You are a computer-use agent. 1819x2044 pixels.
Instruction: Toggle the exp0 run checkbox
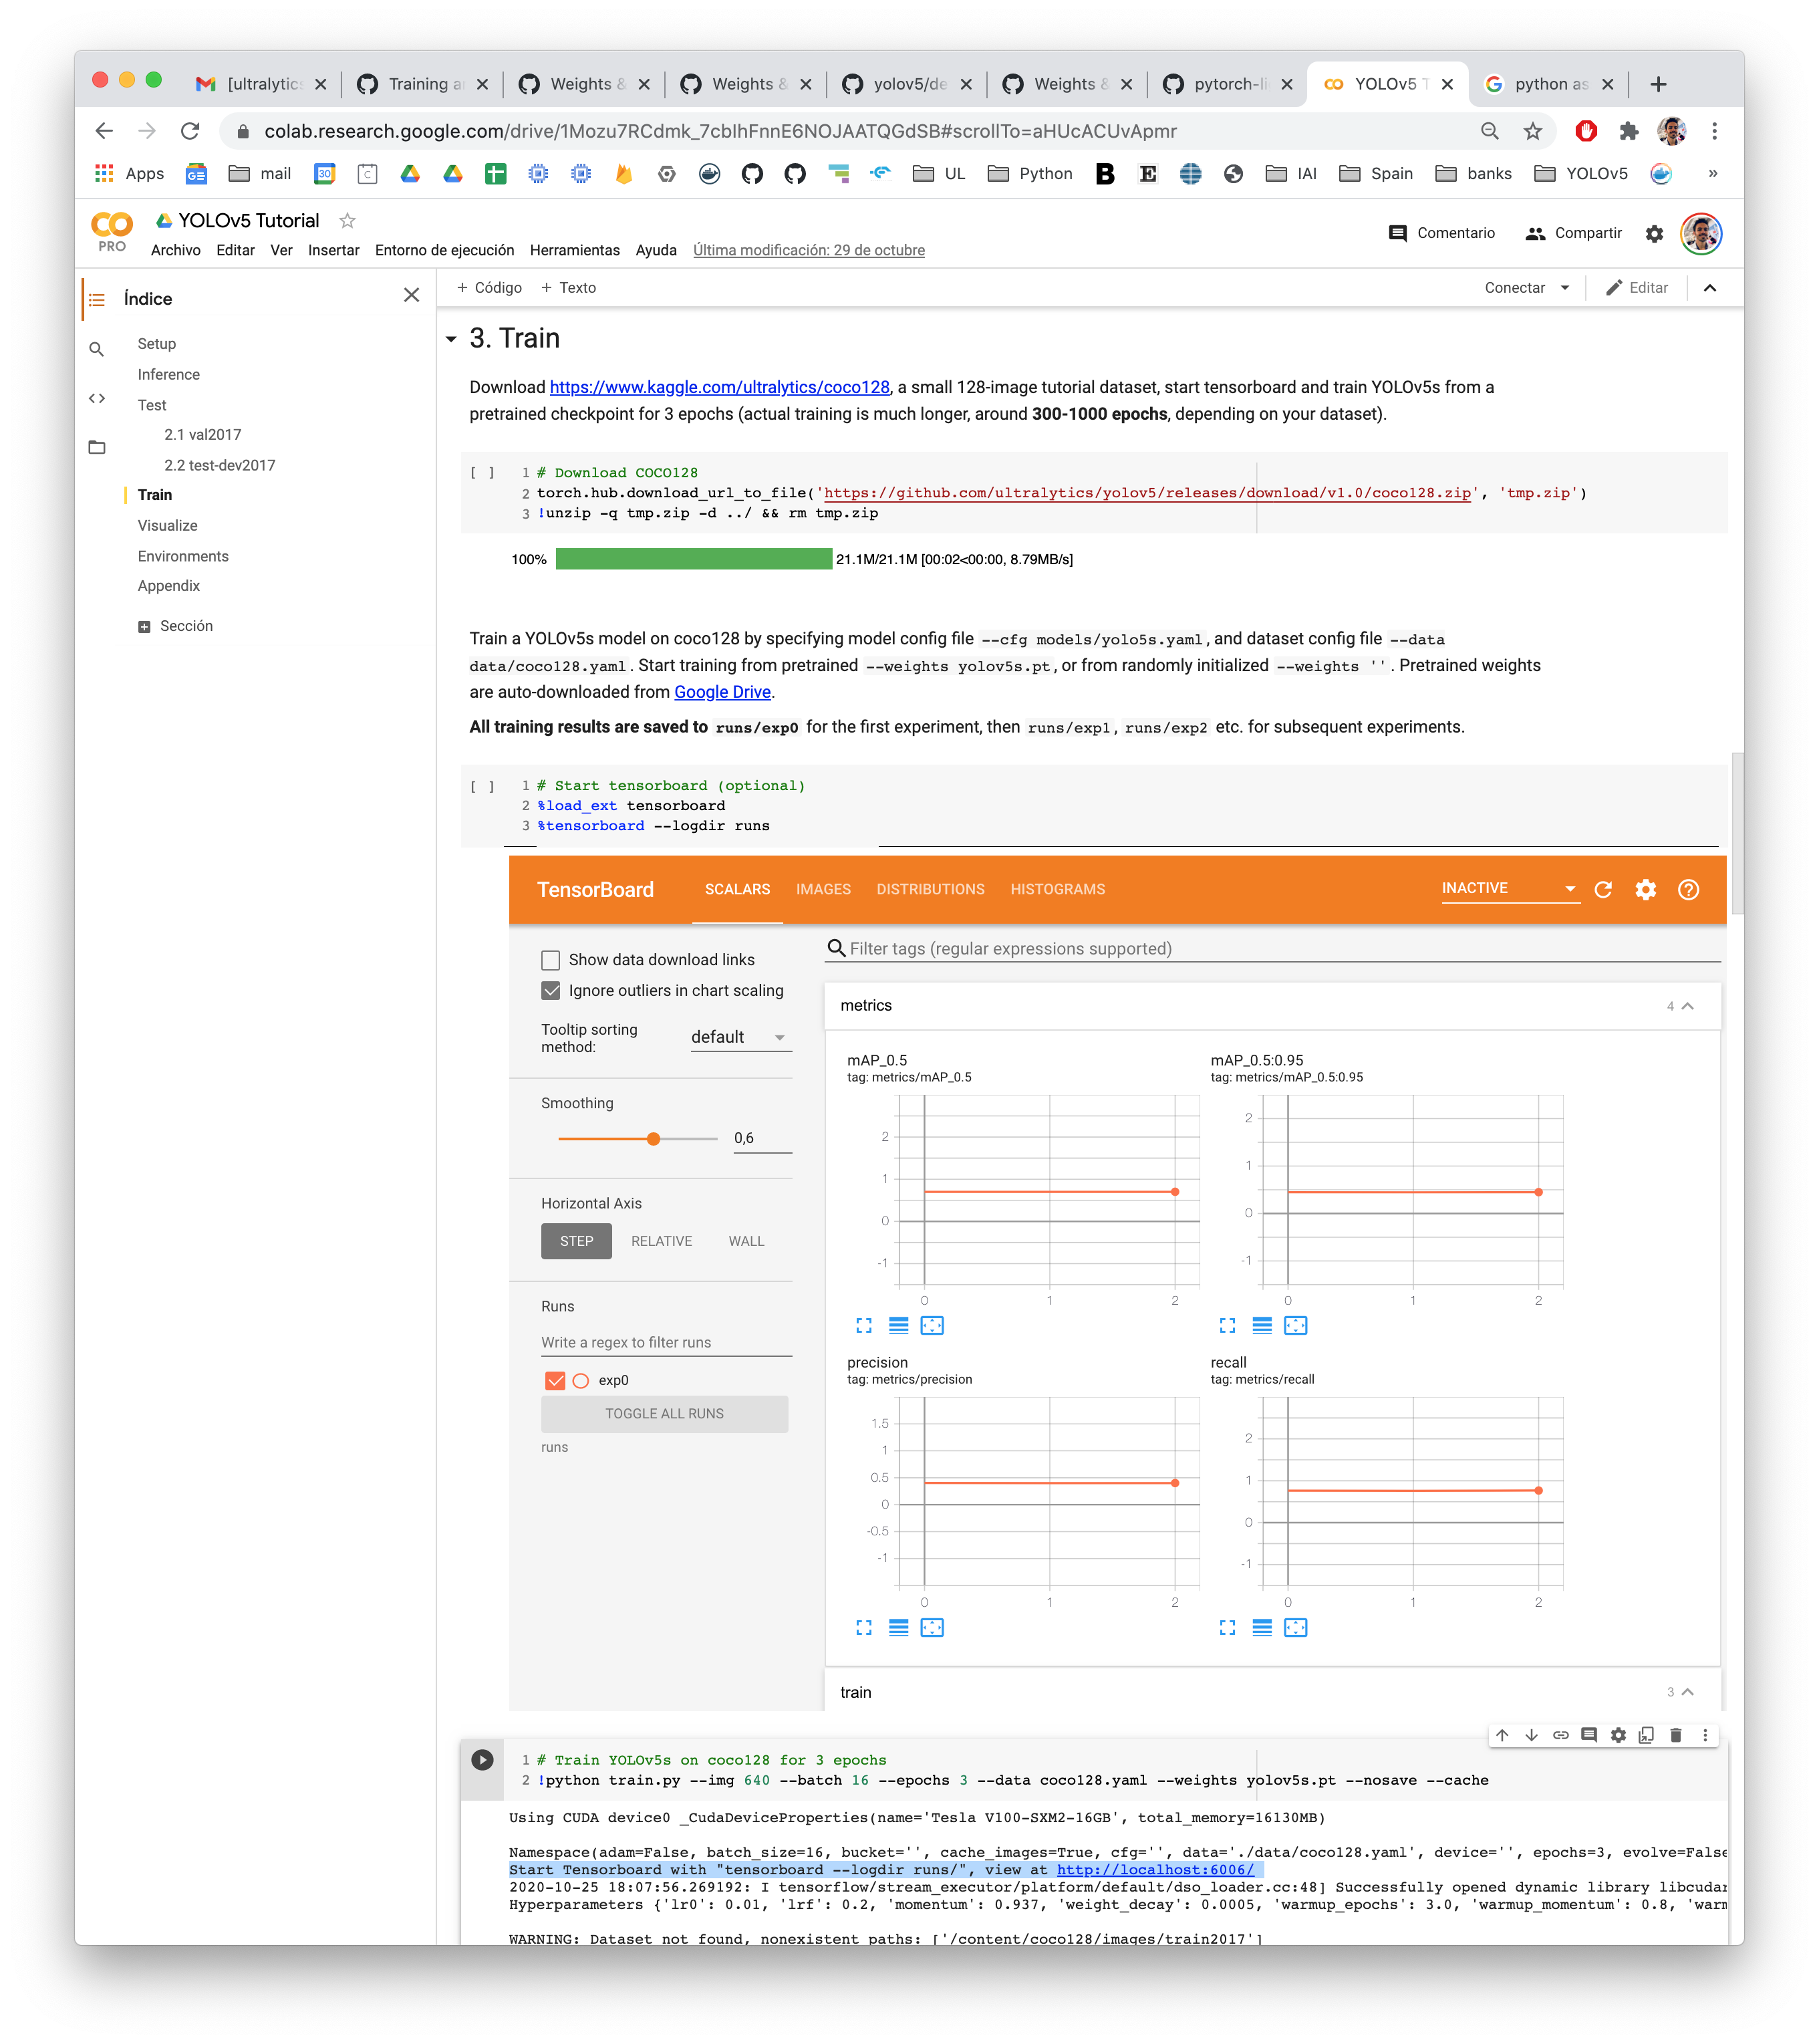pos(555,1380)
